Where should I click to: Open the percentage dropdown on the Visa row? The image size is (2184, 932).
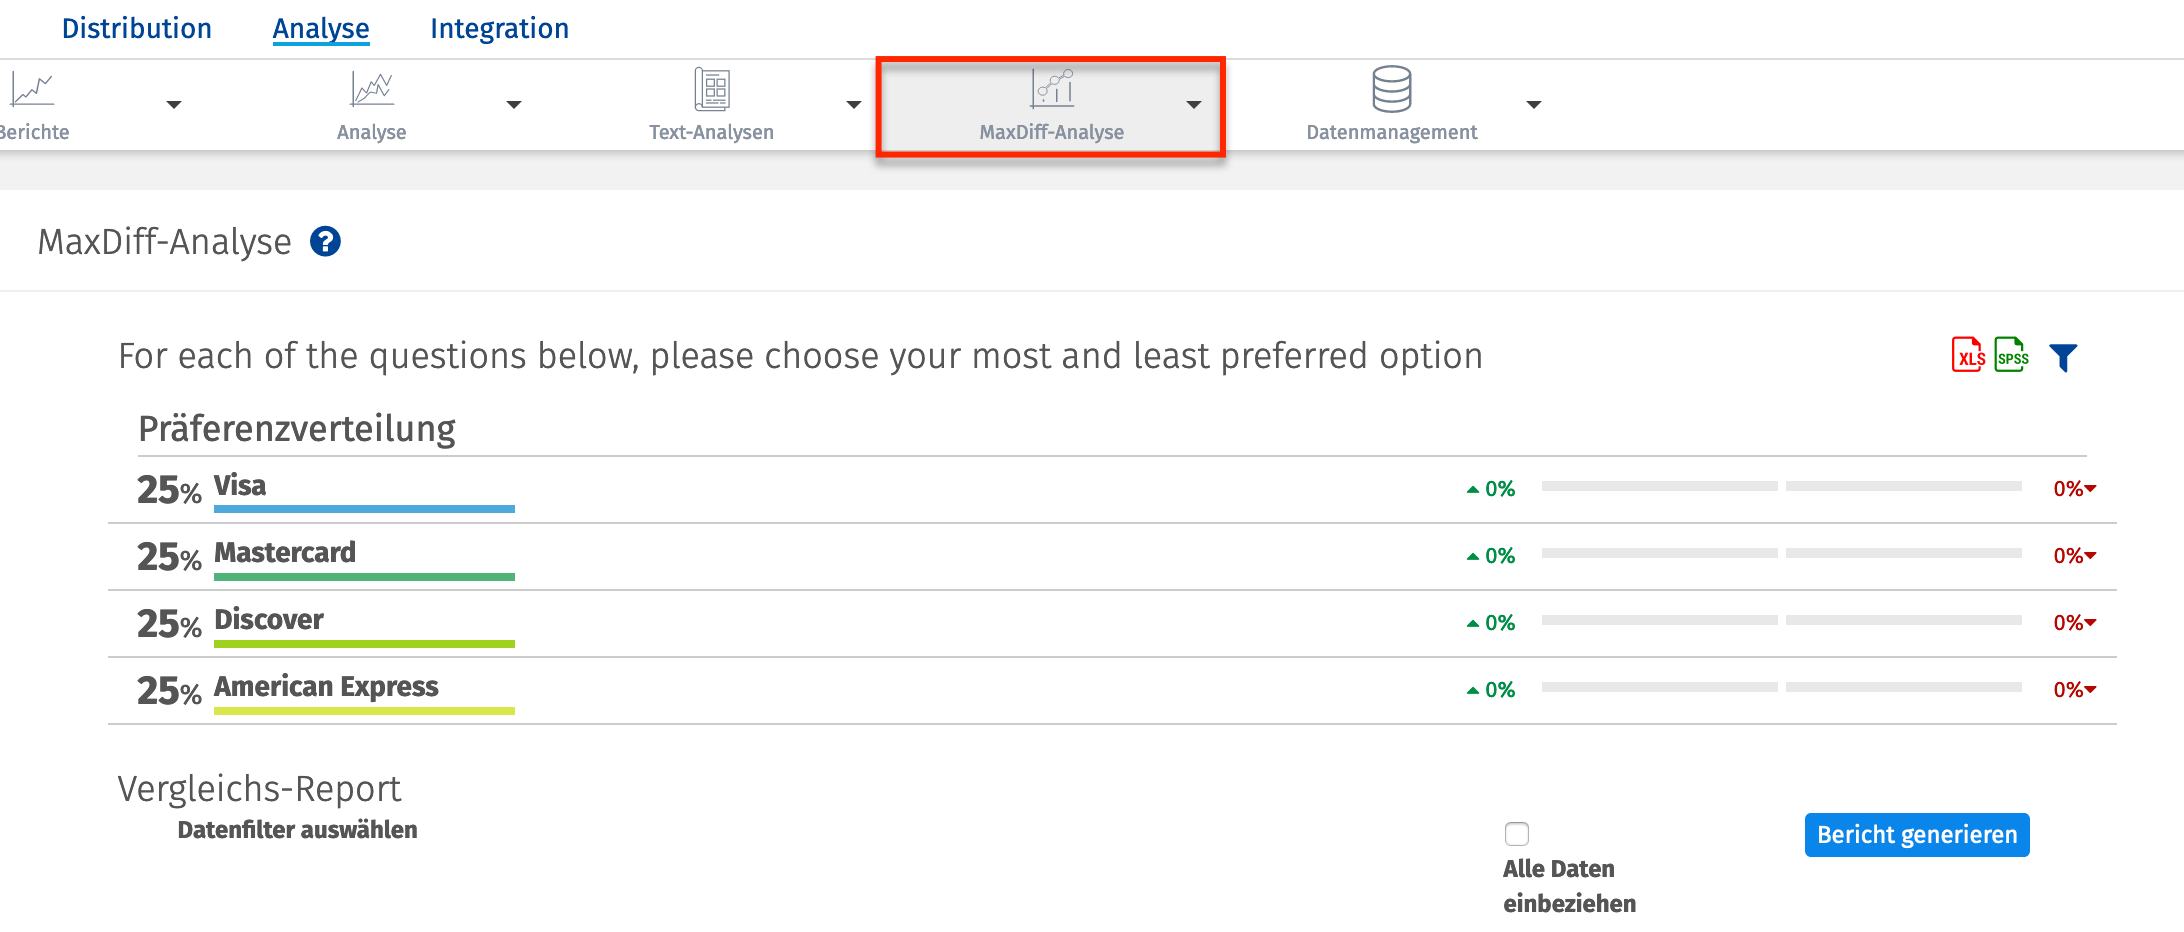(x=2073, y=489)
